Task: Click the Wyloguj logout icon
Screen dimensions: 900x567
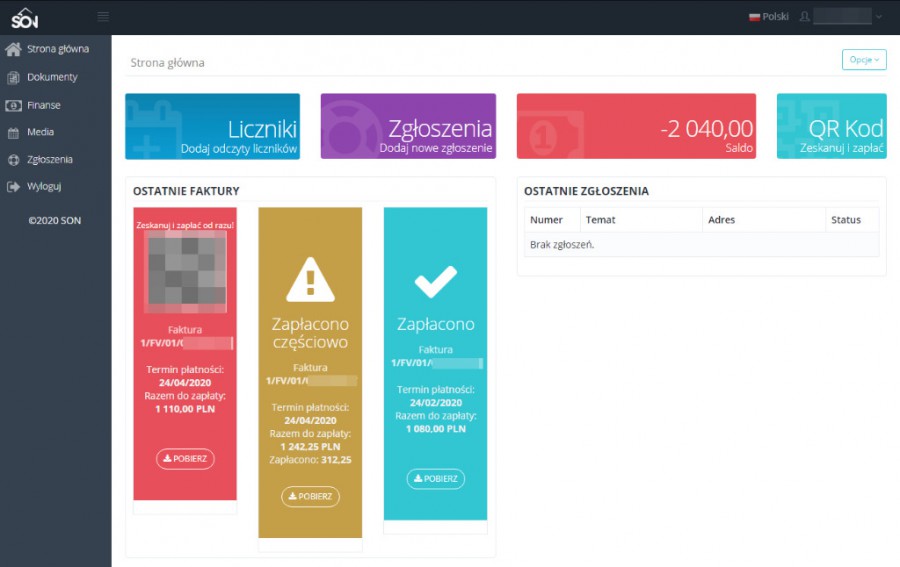Action: (13, 187)
